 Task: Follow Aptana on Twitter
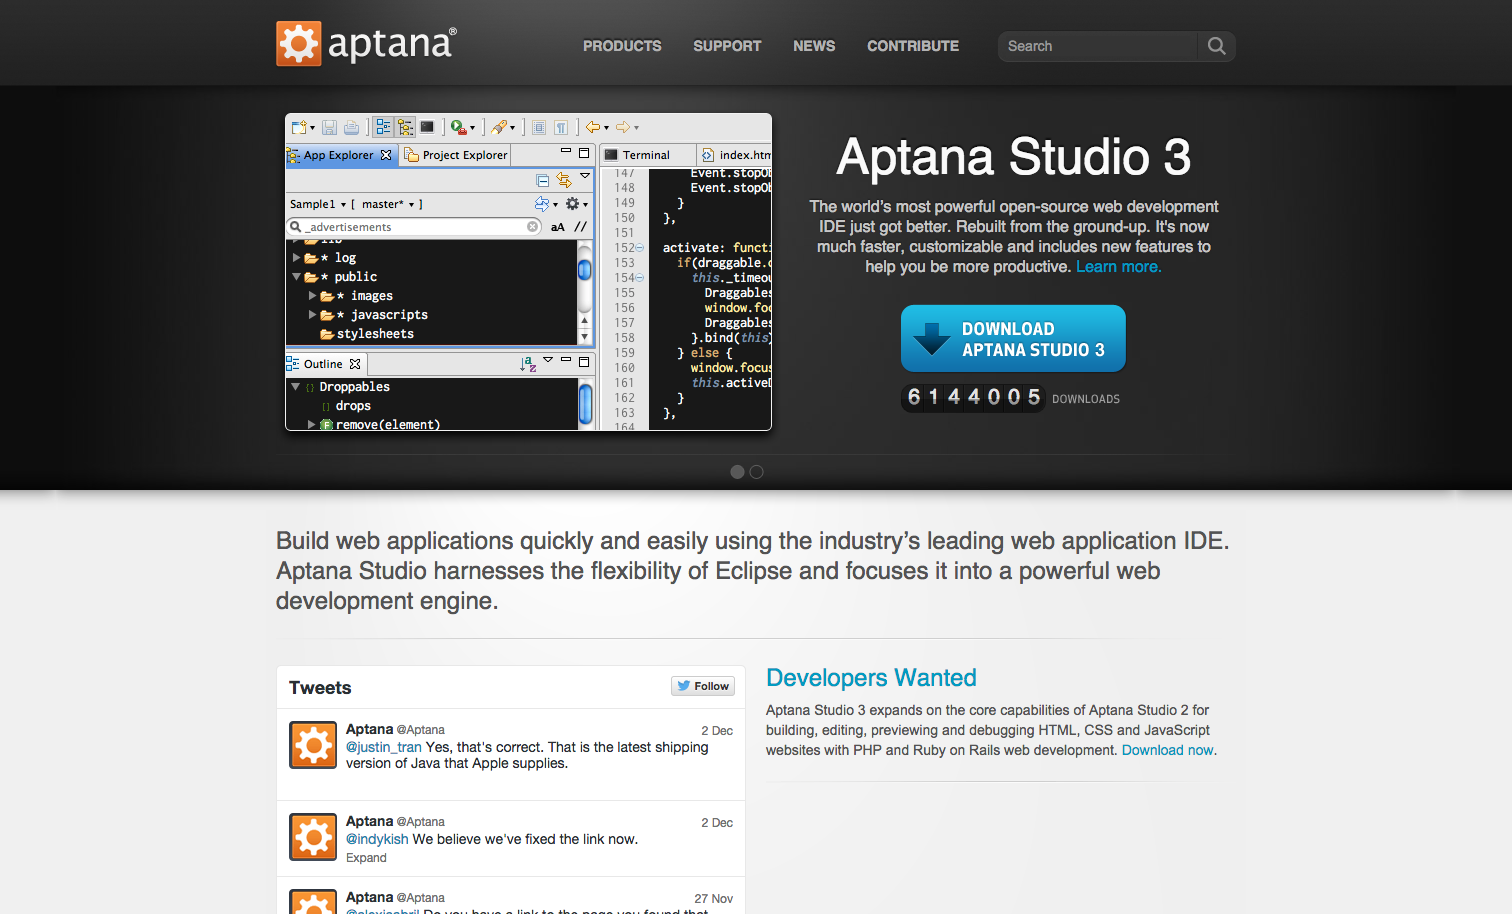703,686
